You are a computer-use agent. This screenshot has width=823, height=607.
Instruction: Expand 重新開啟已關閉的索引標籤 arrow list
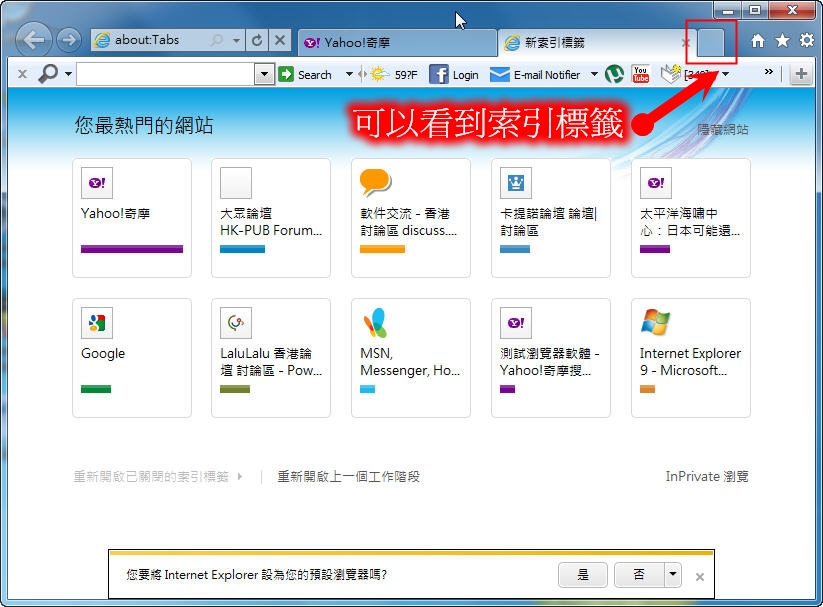(x=240, y=477)
